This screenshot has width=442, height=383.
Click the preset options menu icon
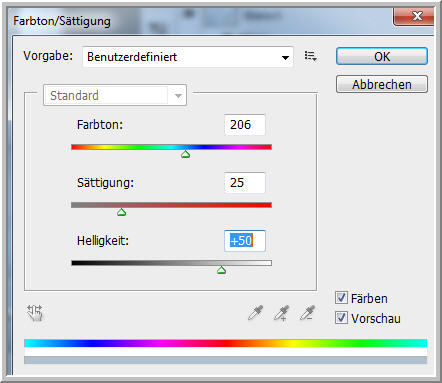click(310, 56)
